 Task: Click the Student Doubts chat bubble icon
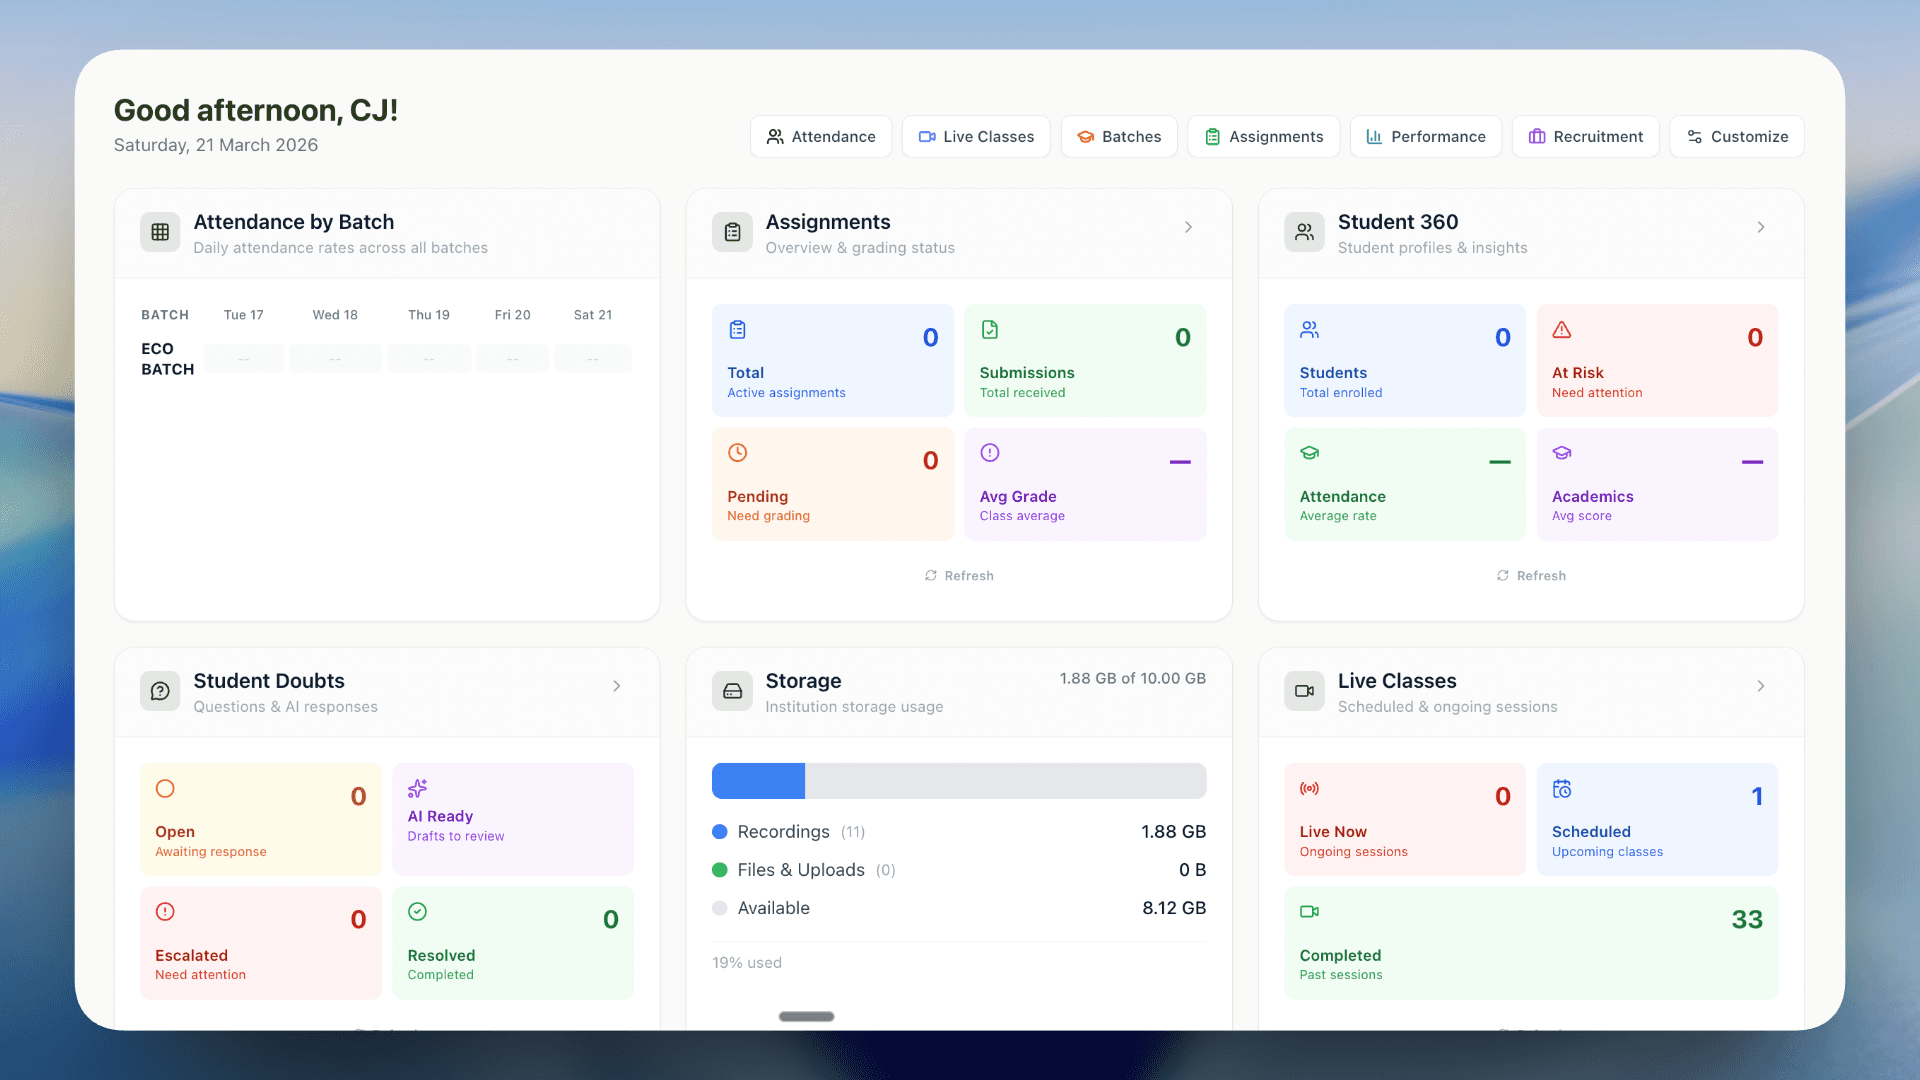(160, 691)
